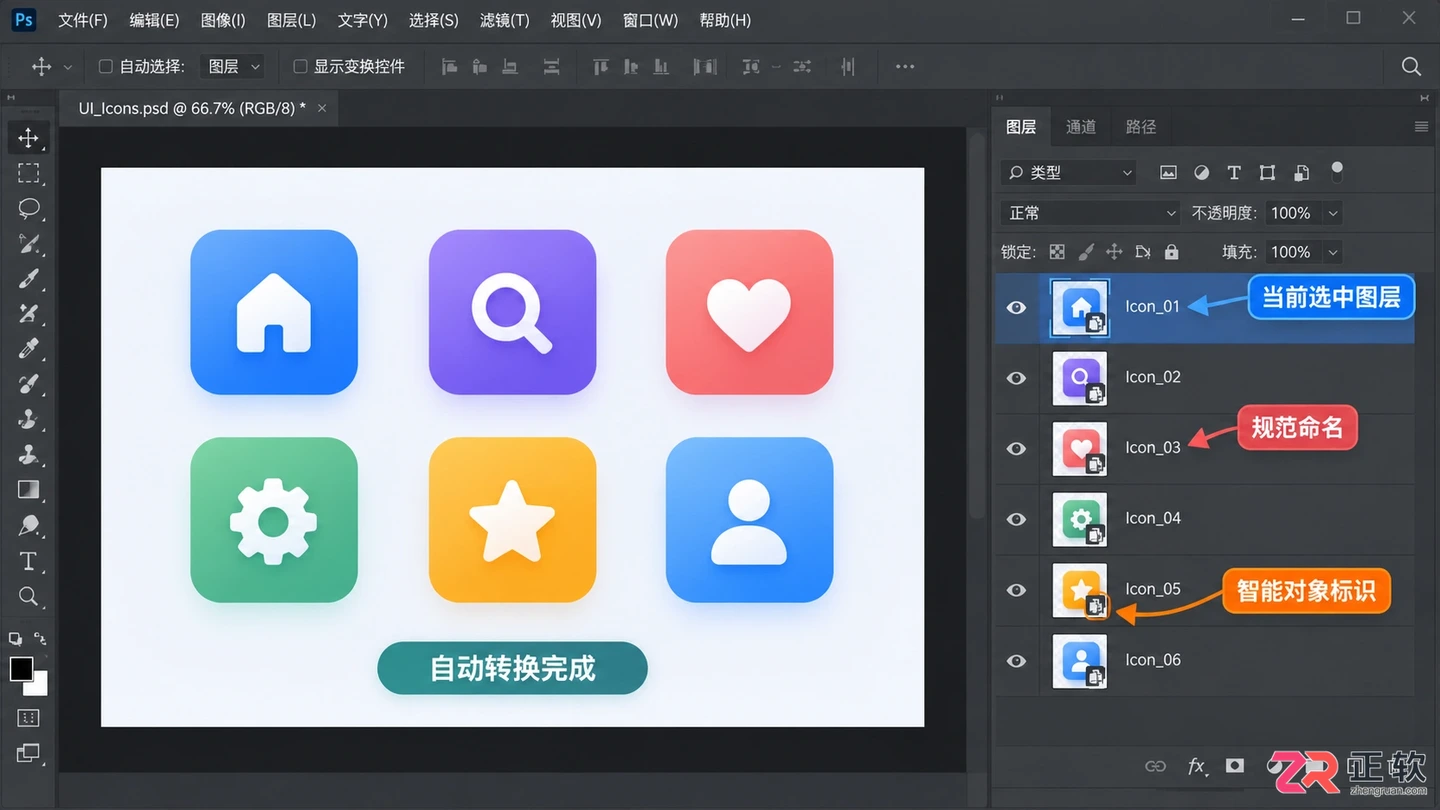Enable the 显示变换控件 checkbox
The width and height of the screenshot is (1440, 810).
pyautogui.click(x=300, y=67)
